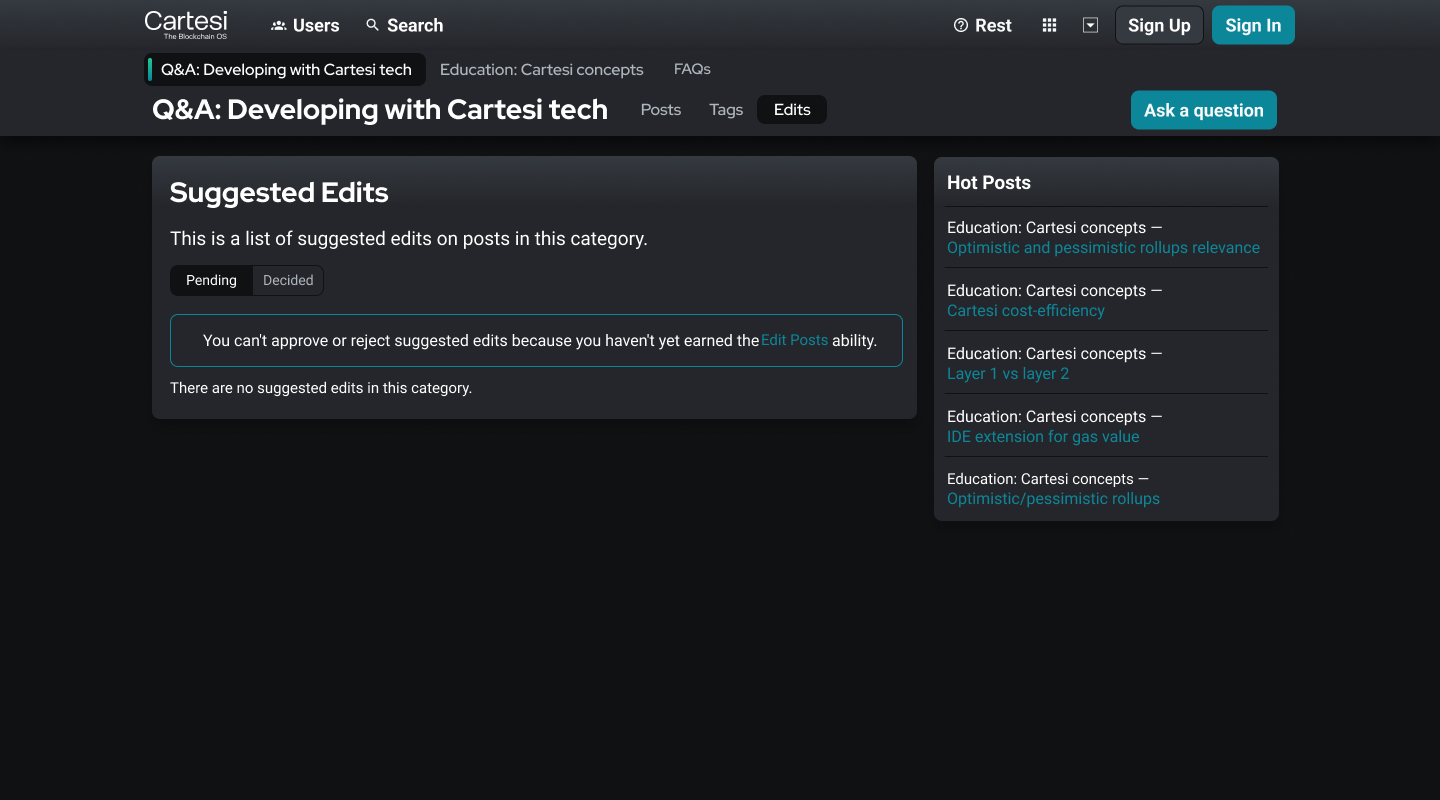The width and height of the screenshot is (1440, 800).
Task: Switch to the Posts tab
Action: pos(660,110)
